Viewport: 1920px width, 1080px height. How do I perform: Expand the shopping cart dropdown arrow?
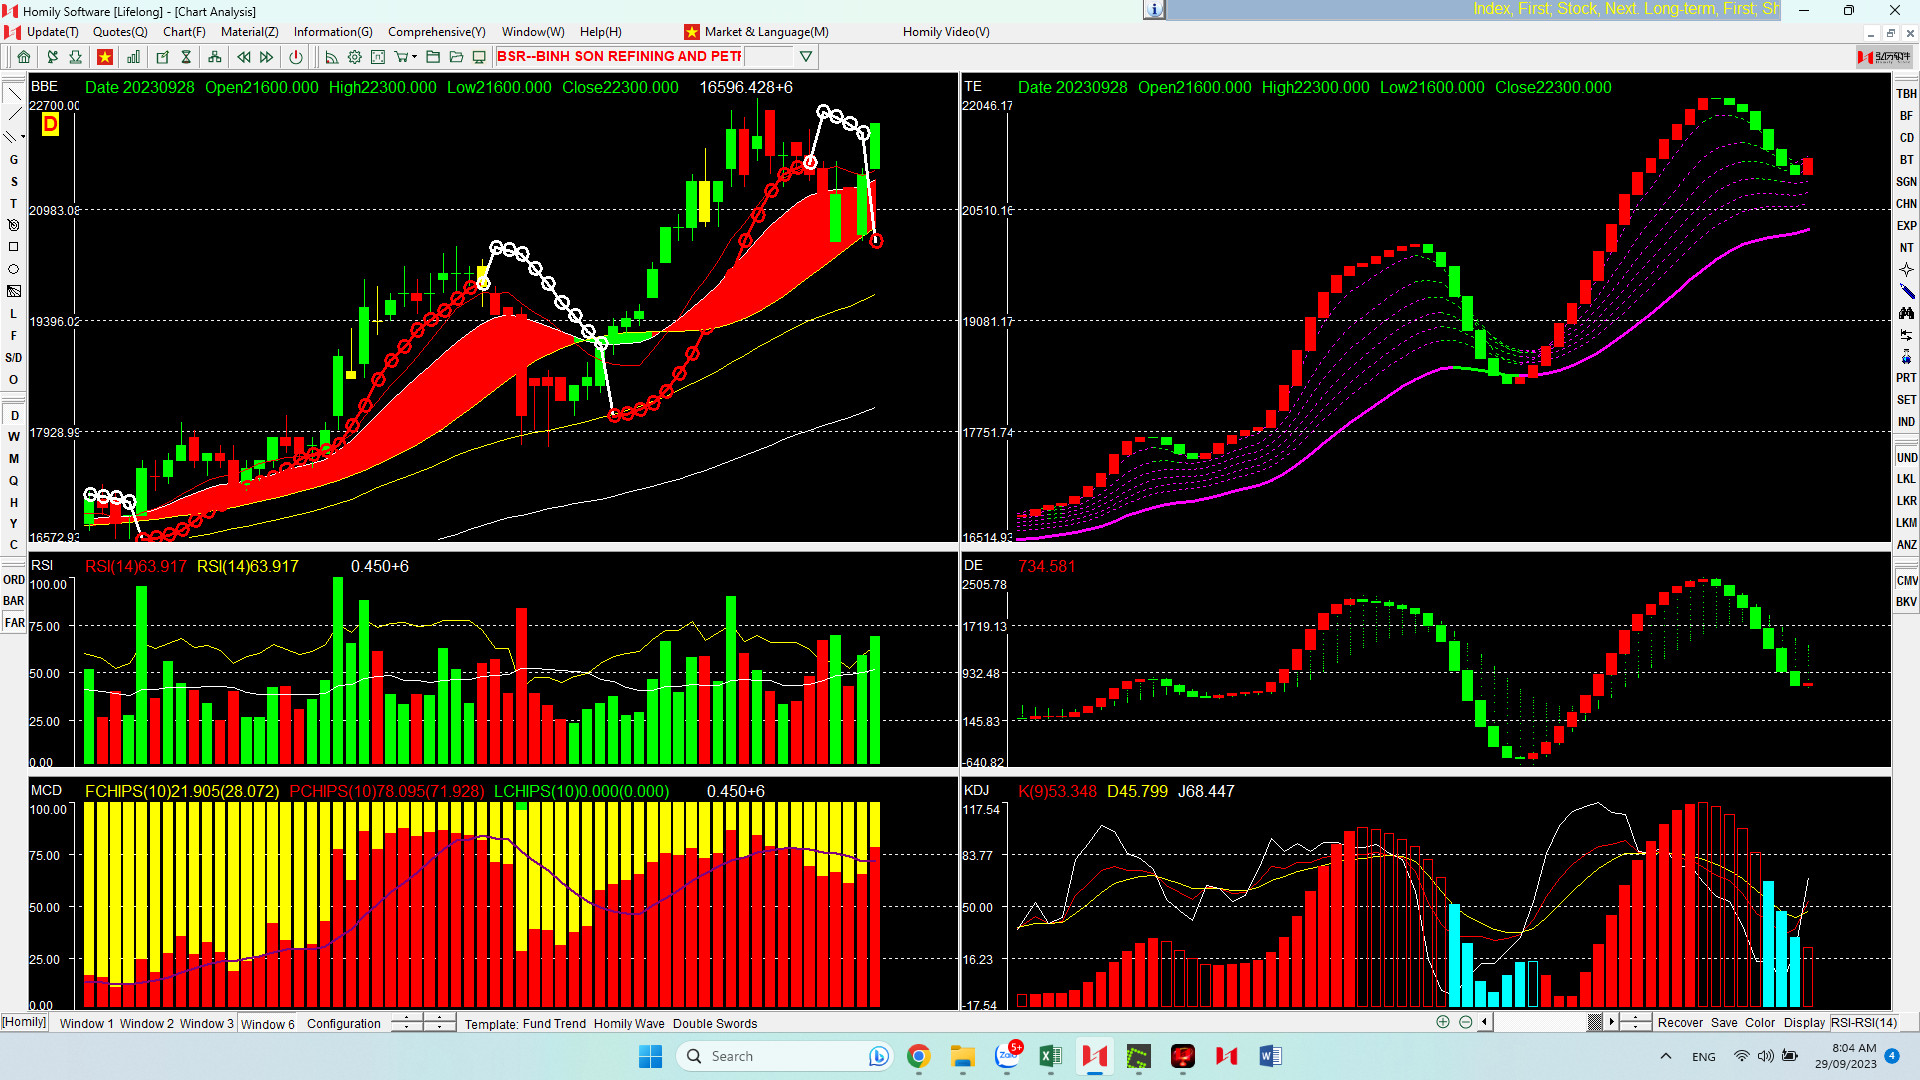coord(414,57)
